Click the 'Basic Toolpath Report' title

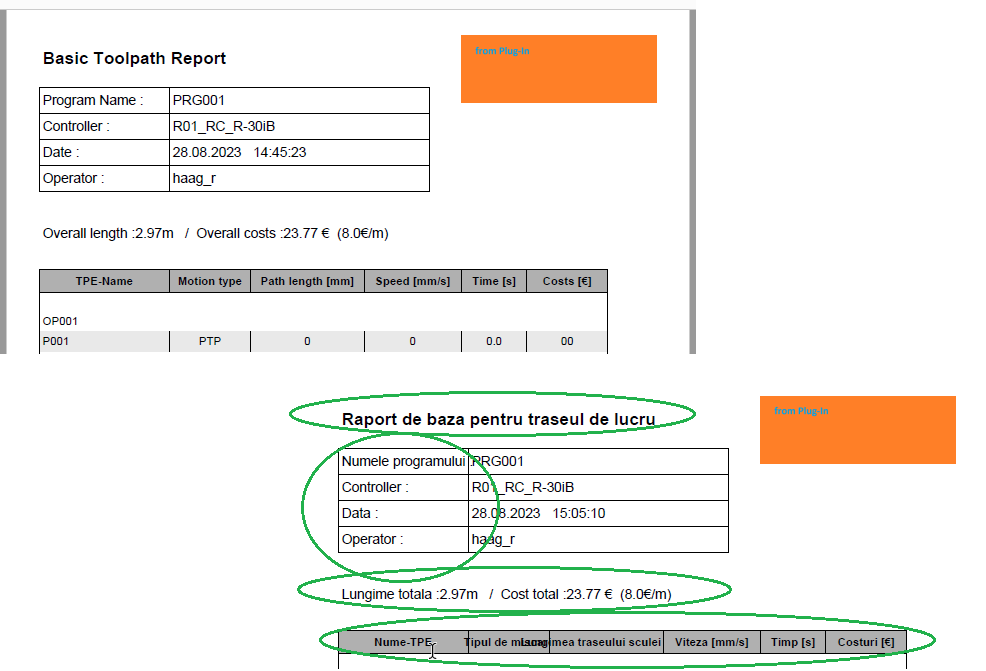[x=133, y=58]
